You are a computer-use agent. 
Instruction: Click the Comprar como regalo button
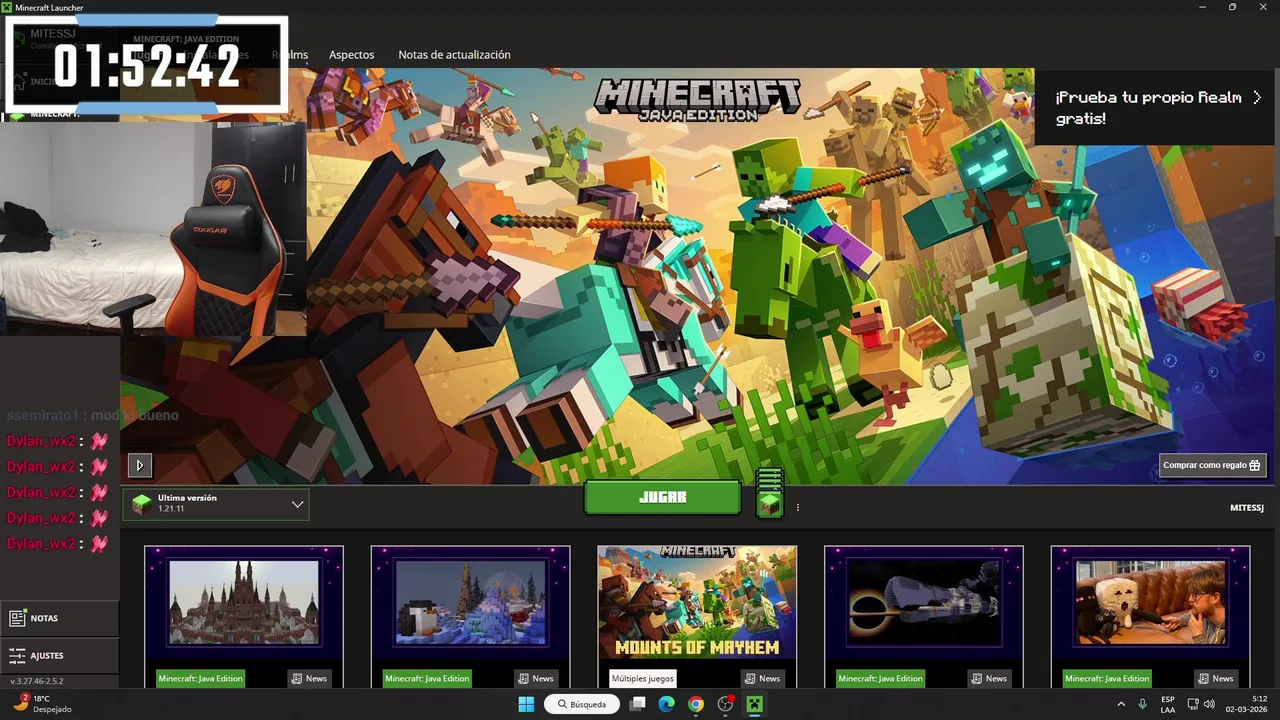[1213, 465]
